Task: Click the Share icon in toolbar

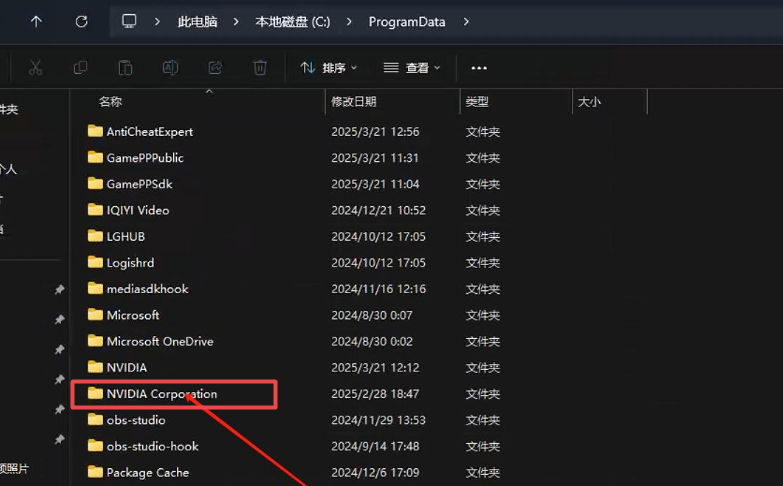Action: [x=215, y=68]
